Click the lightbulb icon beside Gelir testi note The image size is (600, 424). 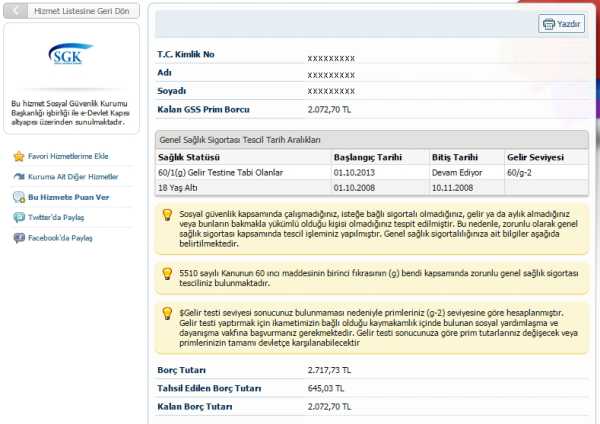[167, 313]
